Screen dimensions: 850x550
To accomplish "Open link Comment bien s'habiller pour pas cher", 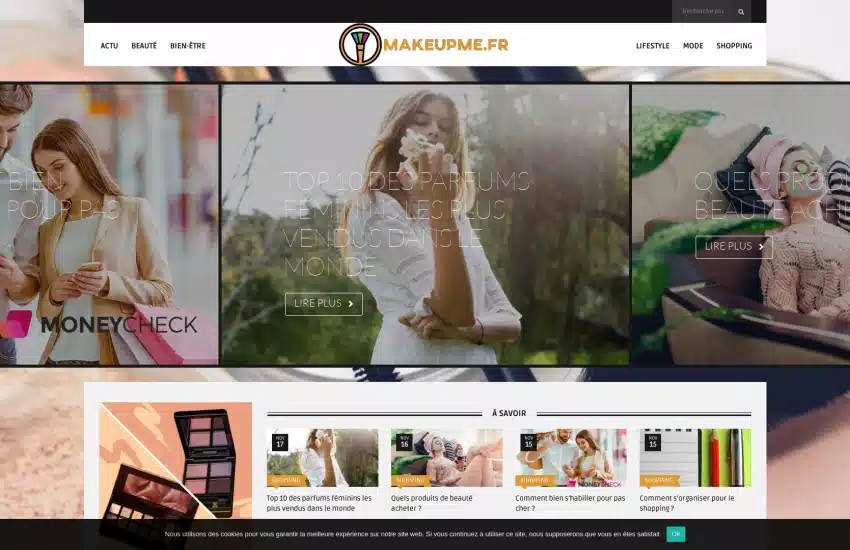I will click(x=570, y=503).
